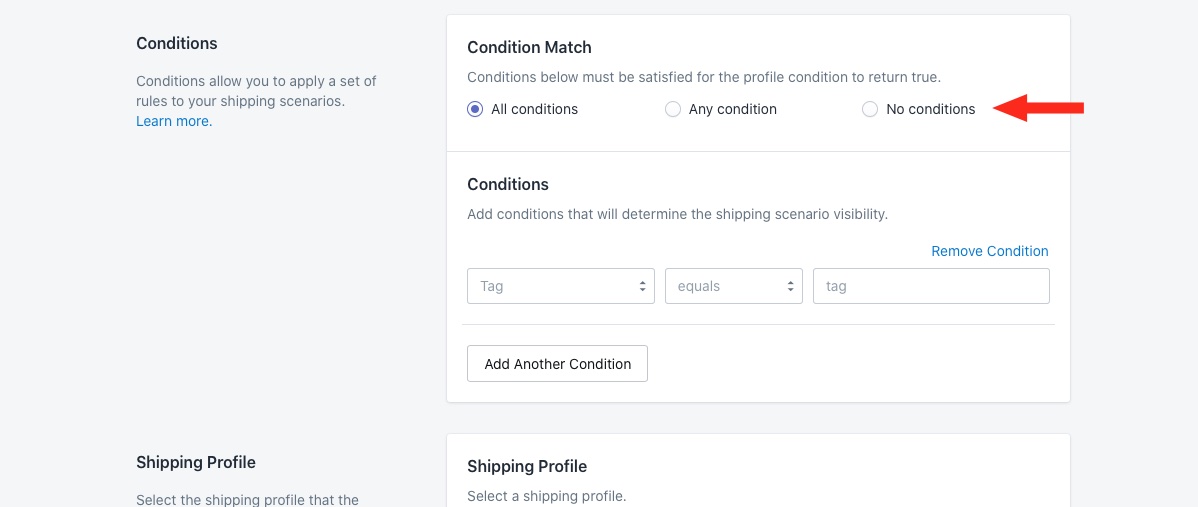Viewport: 1198px width, 507px height.
Task: Click the "All conditions" label text
Action: 535,109
